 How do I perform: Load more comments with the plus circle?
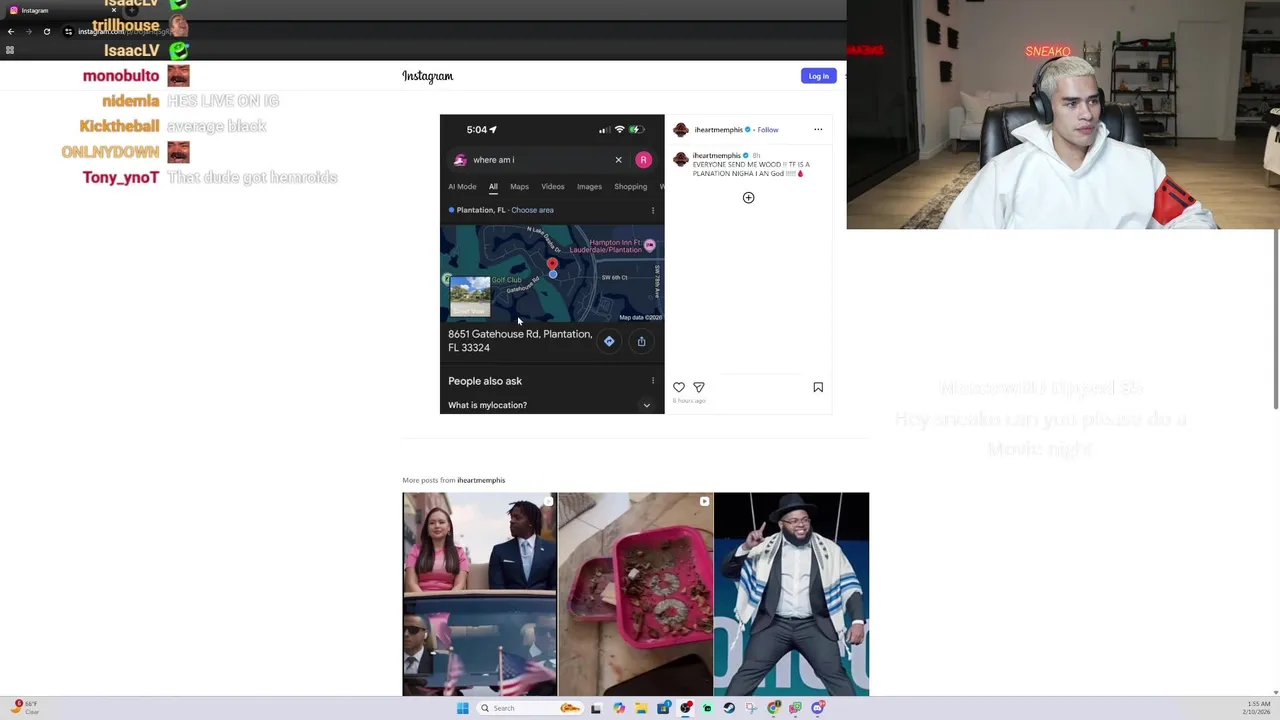pos(748,198)
